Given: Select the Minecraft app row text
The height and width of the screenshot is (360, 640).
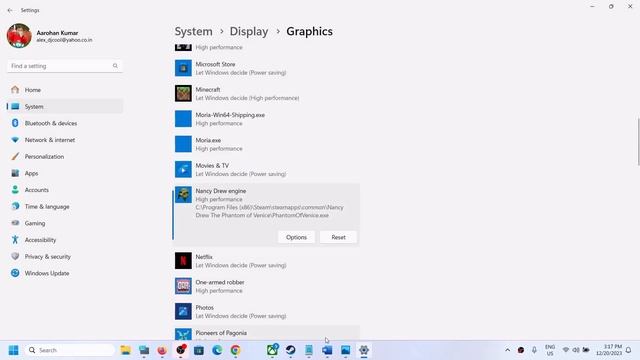Looking at the screenshot, I should pos(247,93).
